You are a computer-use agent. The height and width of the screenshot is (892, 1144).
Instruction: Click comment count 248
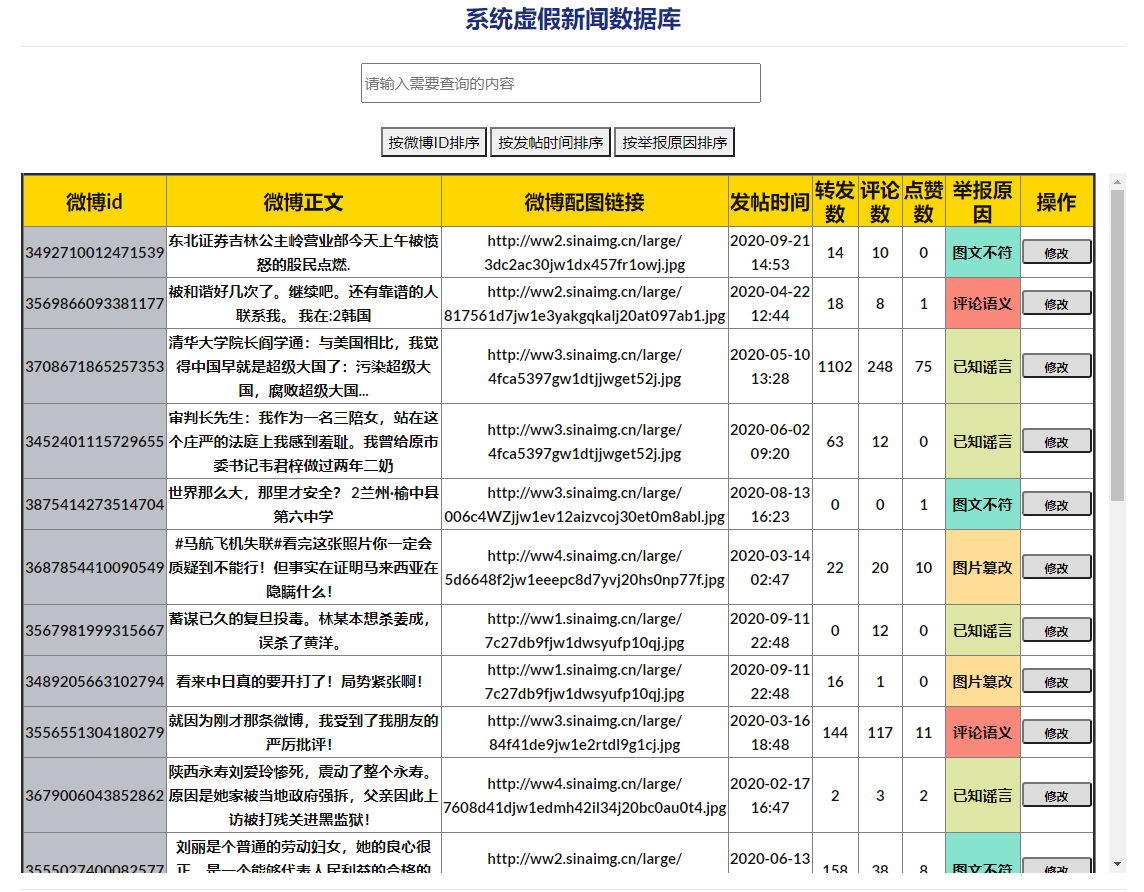[x=880, y=366]
